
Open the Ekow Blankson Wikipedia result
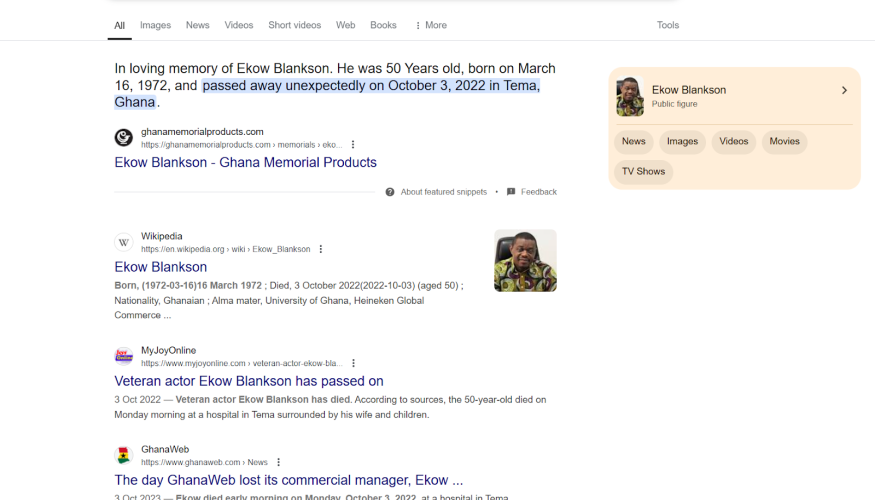coord(161,267)
